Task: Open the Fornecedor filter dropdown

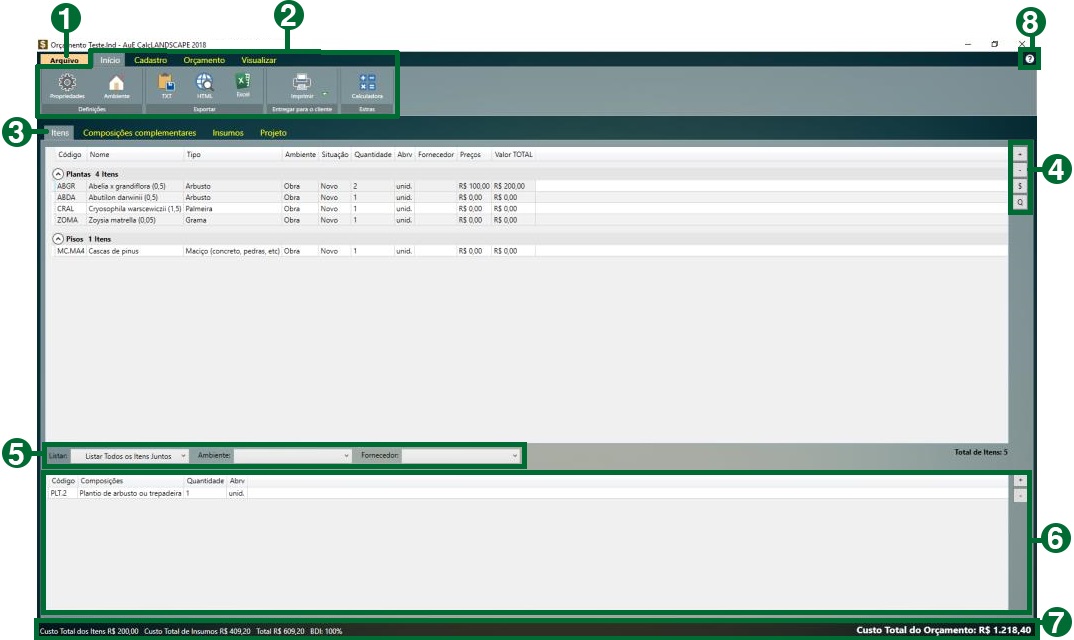Action: pos(461,456)
